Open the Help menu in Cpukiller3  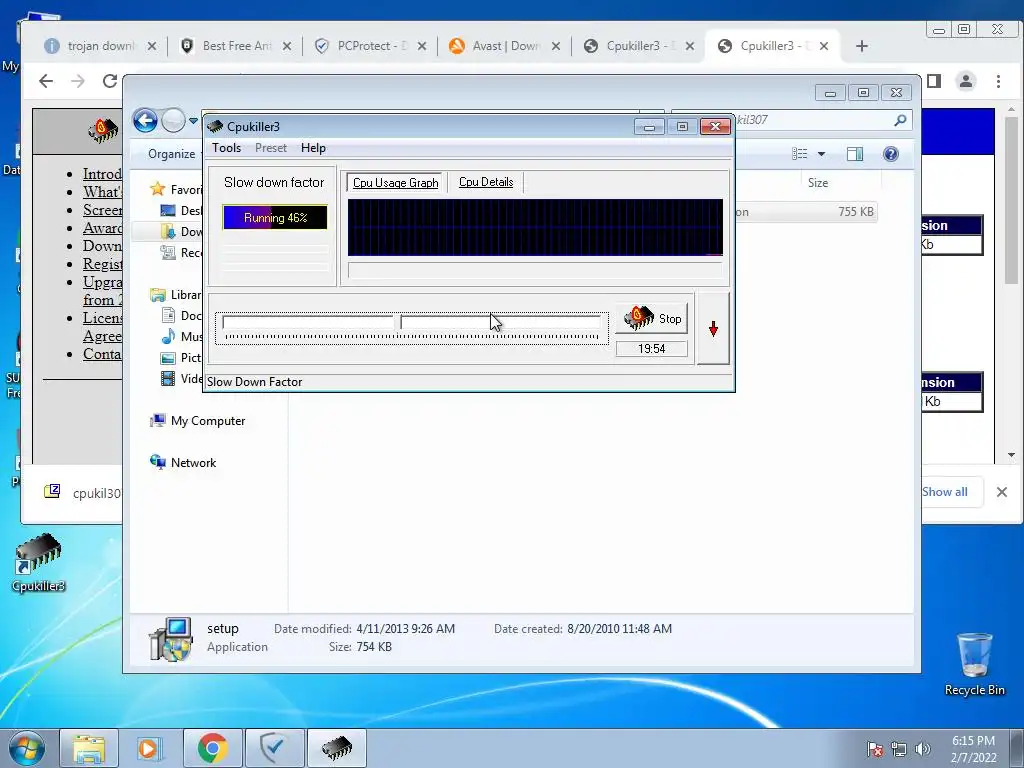pyautogui.click(x=313, y=148)
